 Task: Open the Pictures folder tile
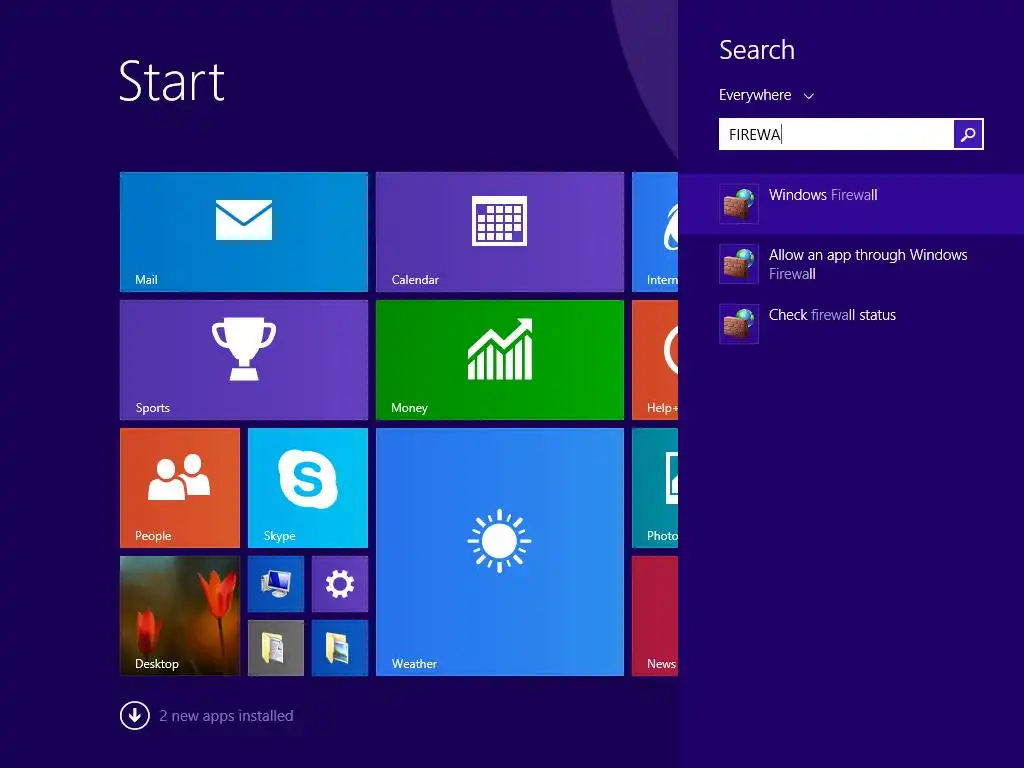(x=340, y=648)
